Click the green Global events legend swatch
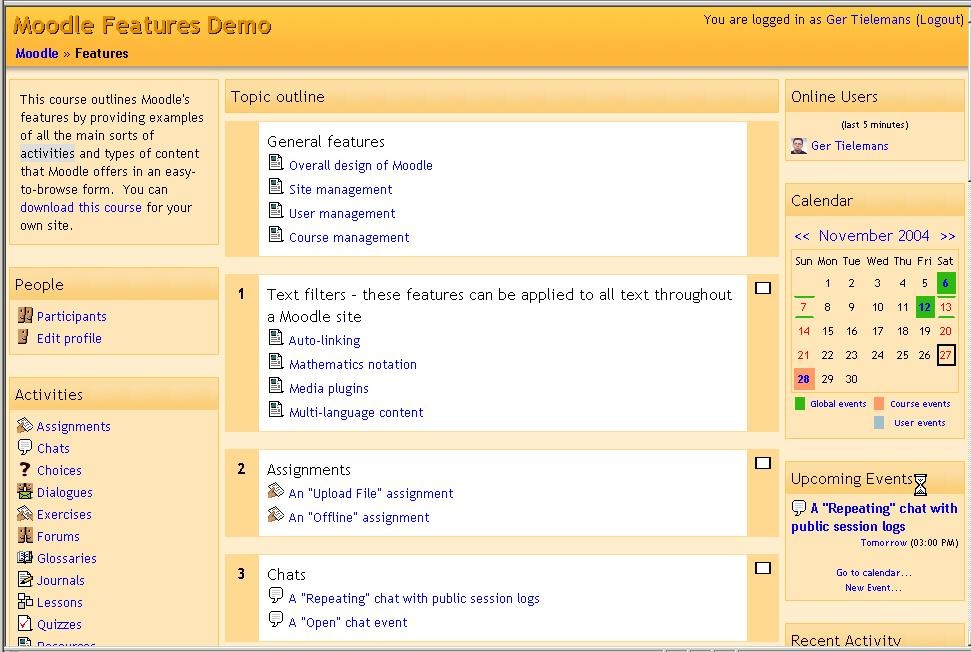Viewport: 971px width, 652px height. pos(799,404)
